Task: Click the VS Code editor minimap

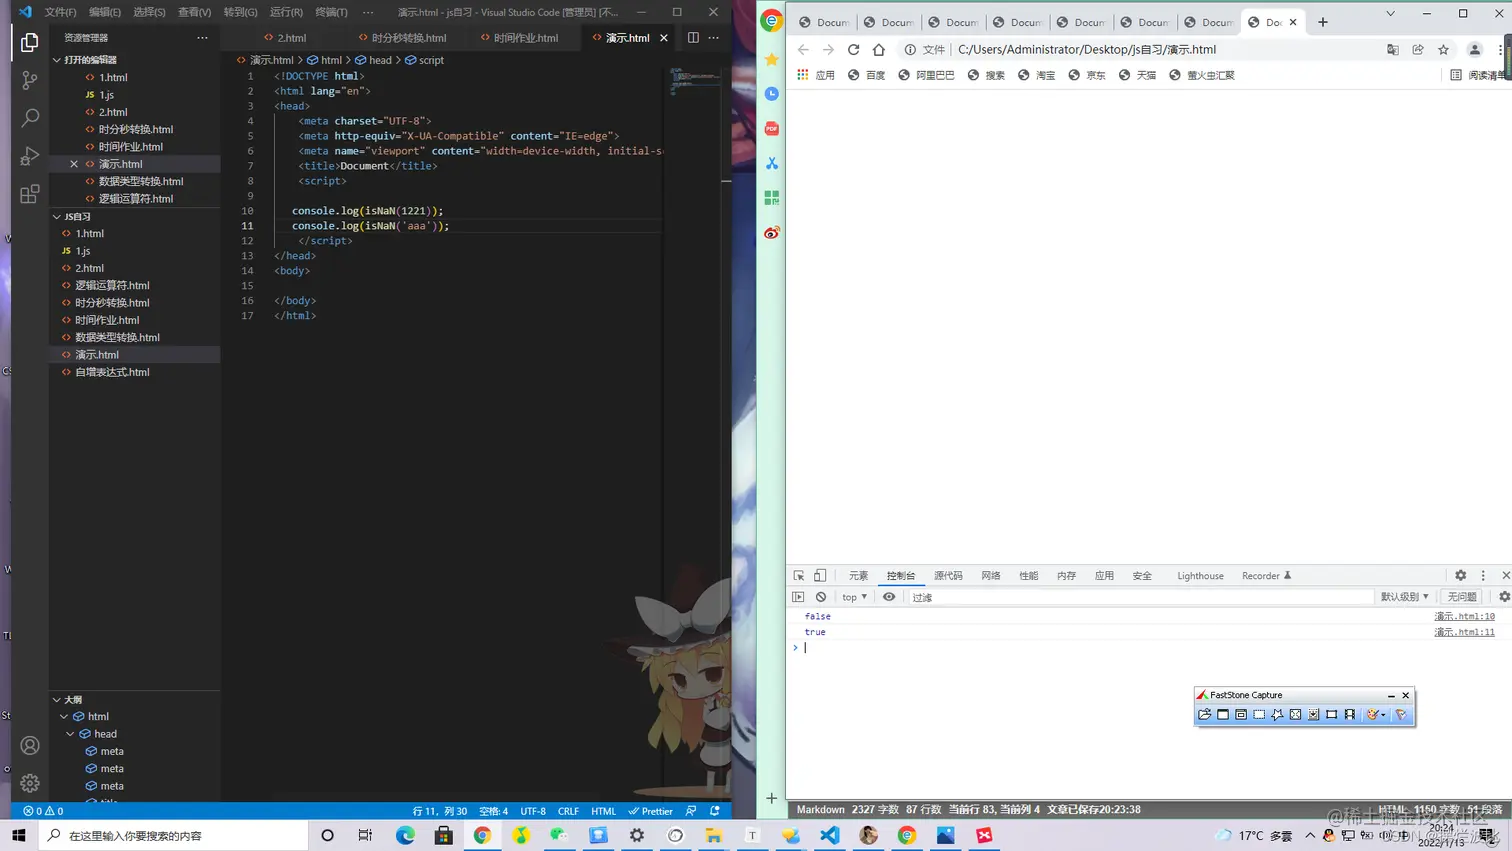Action: pos(694,80)
